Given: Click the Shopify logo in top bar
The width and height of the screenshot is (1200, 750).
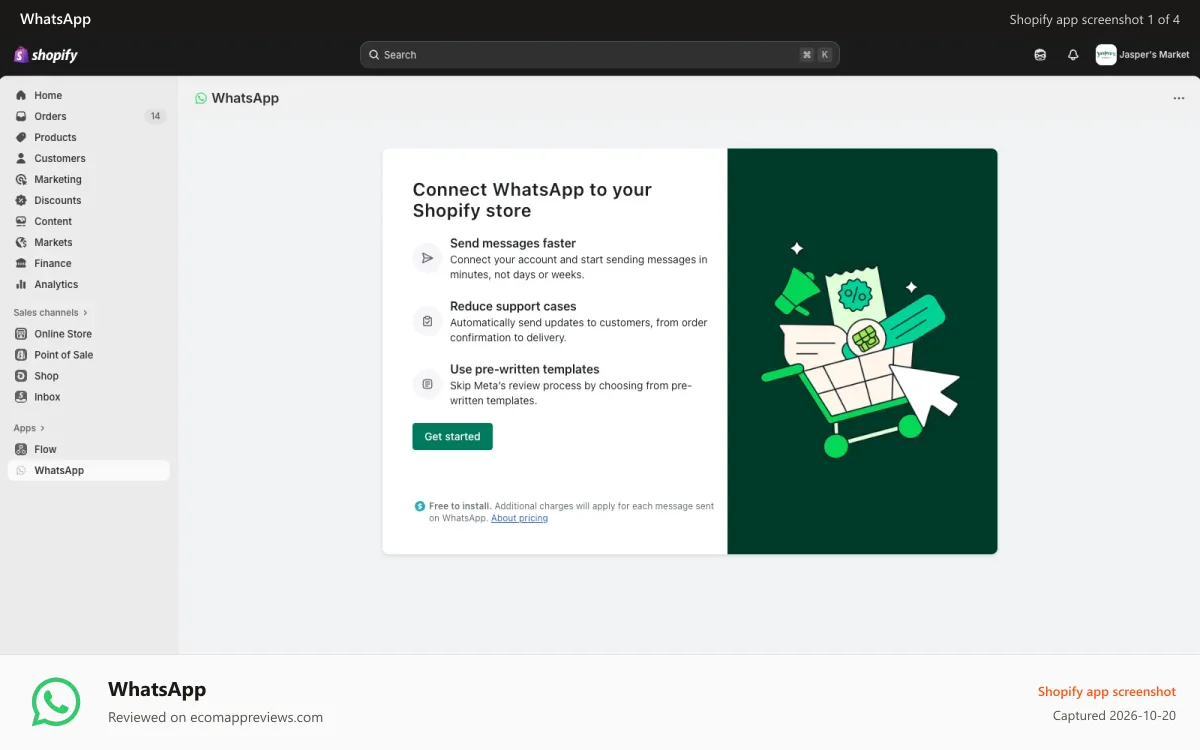Looking at the screenshot, I should (x=46, y=55).
